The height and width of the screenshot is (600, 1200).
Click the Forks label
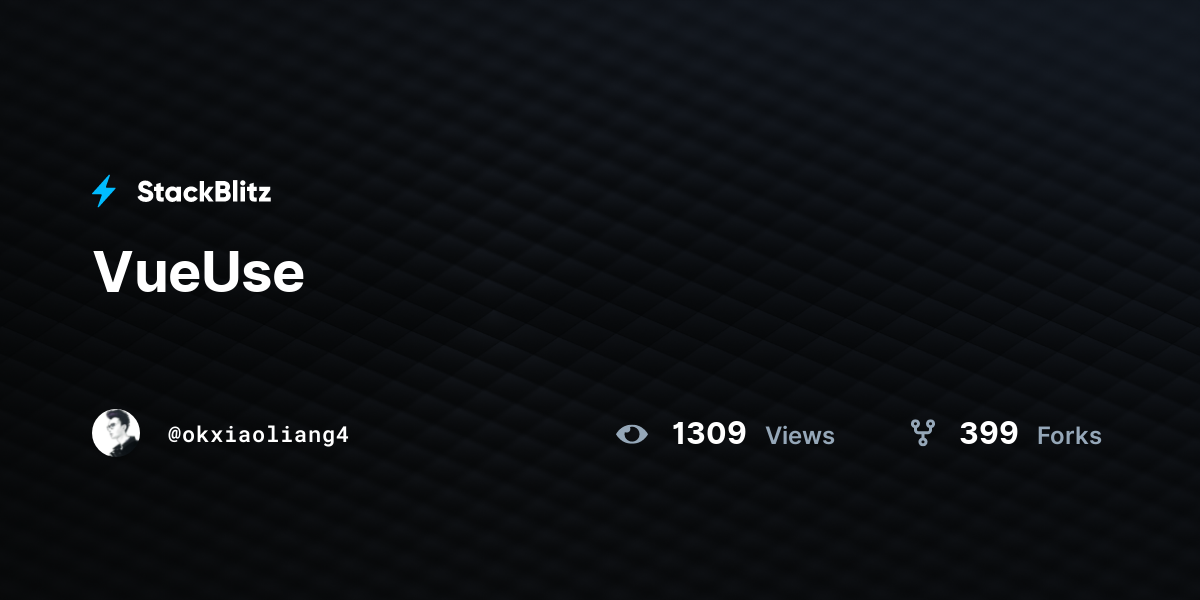[1069, 436]
